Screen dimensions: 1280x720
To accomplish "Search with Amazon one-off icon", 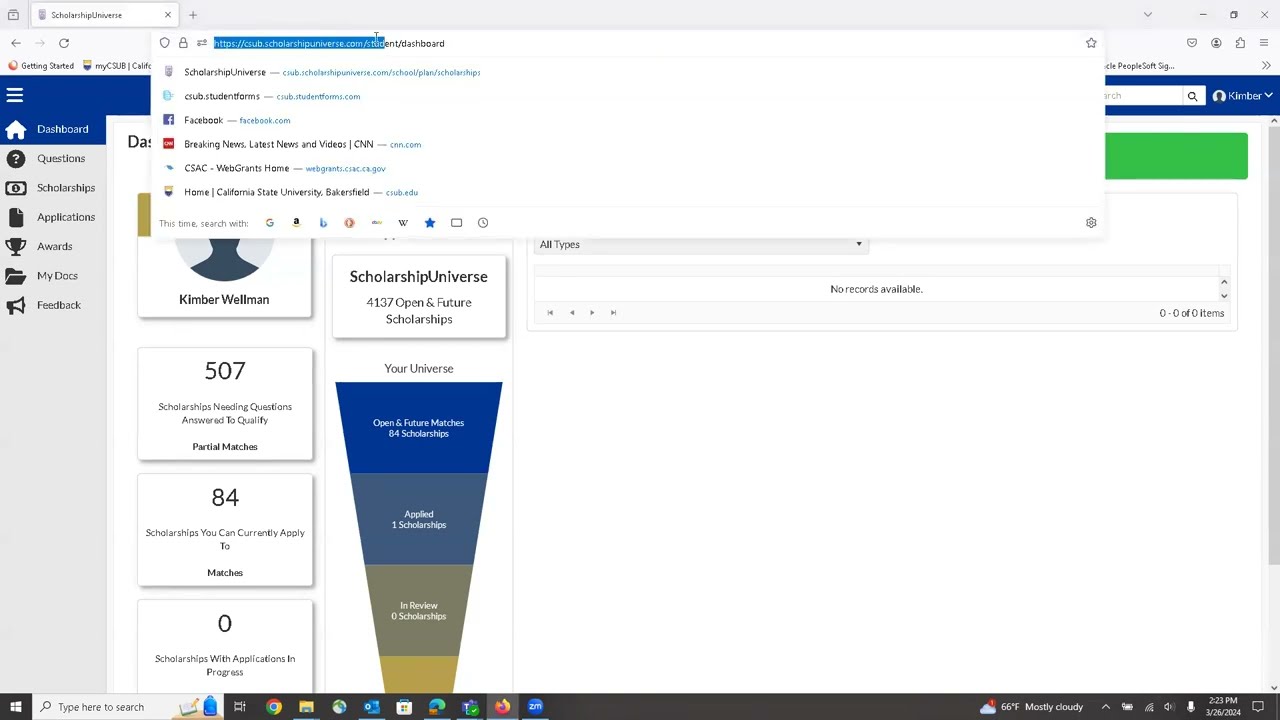I will pos(296,223).
